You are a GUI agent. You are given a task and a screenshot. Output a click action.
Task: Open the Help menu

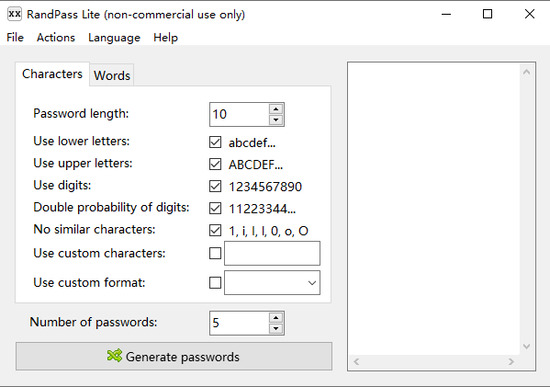(x=166, y=38)
